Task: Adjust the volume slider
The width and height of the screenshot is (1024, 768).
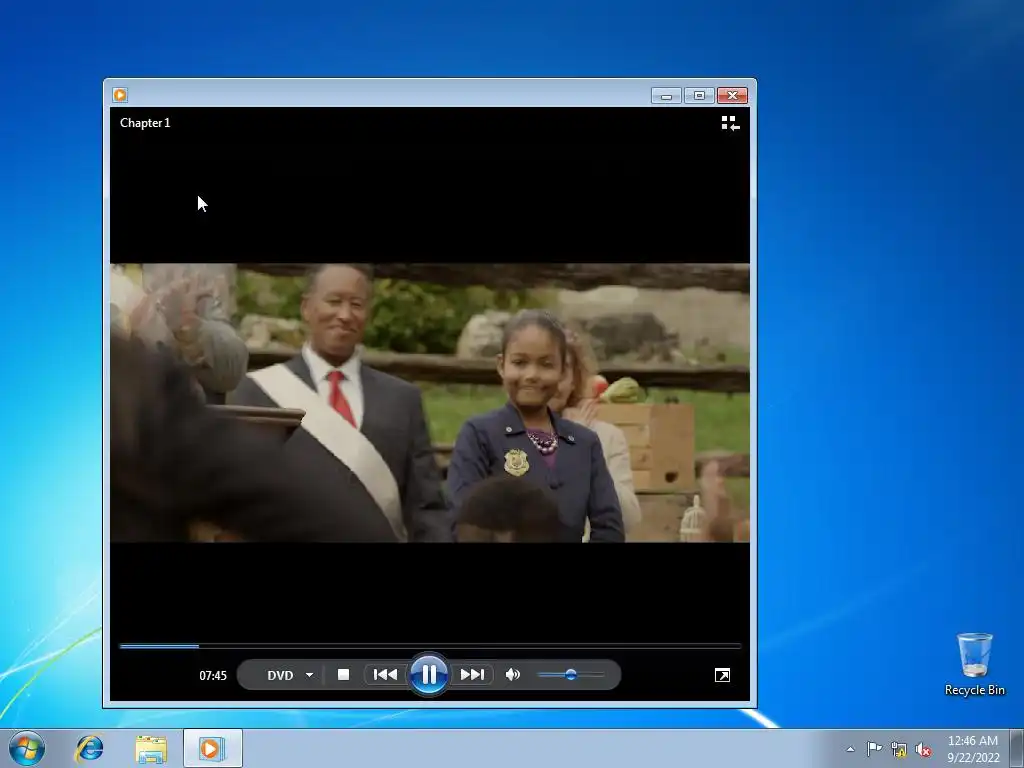Action: click(x=571, y=675)
